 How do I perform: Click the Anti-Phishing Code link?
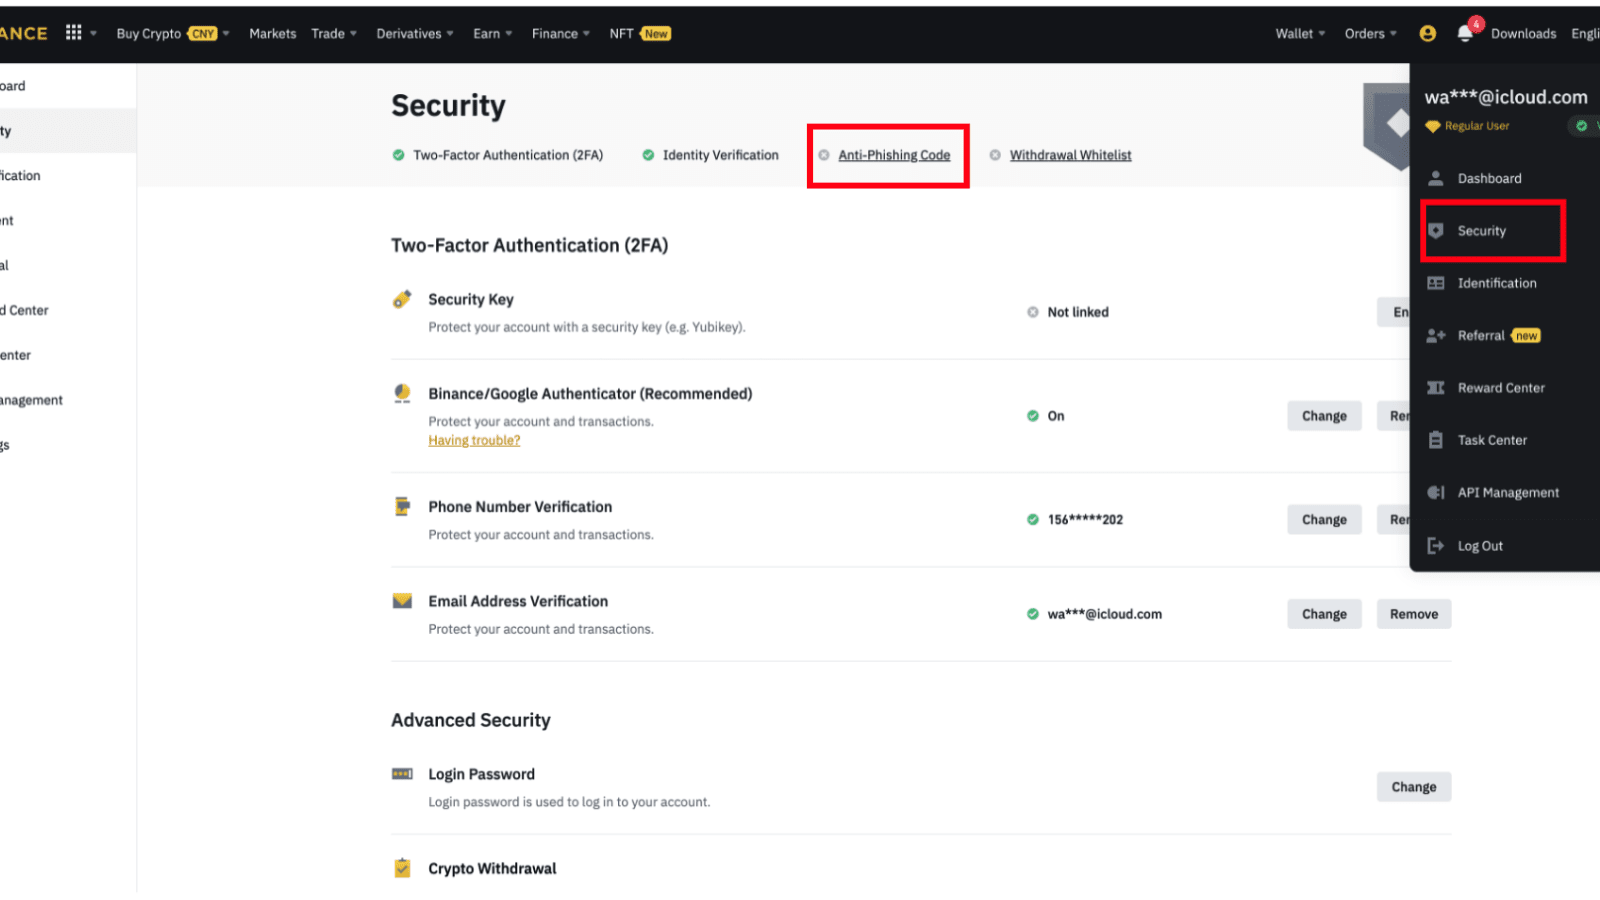pyautogui.click(x=895, y=155)
